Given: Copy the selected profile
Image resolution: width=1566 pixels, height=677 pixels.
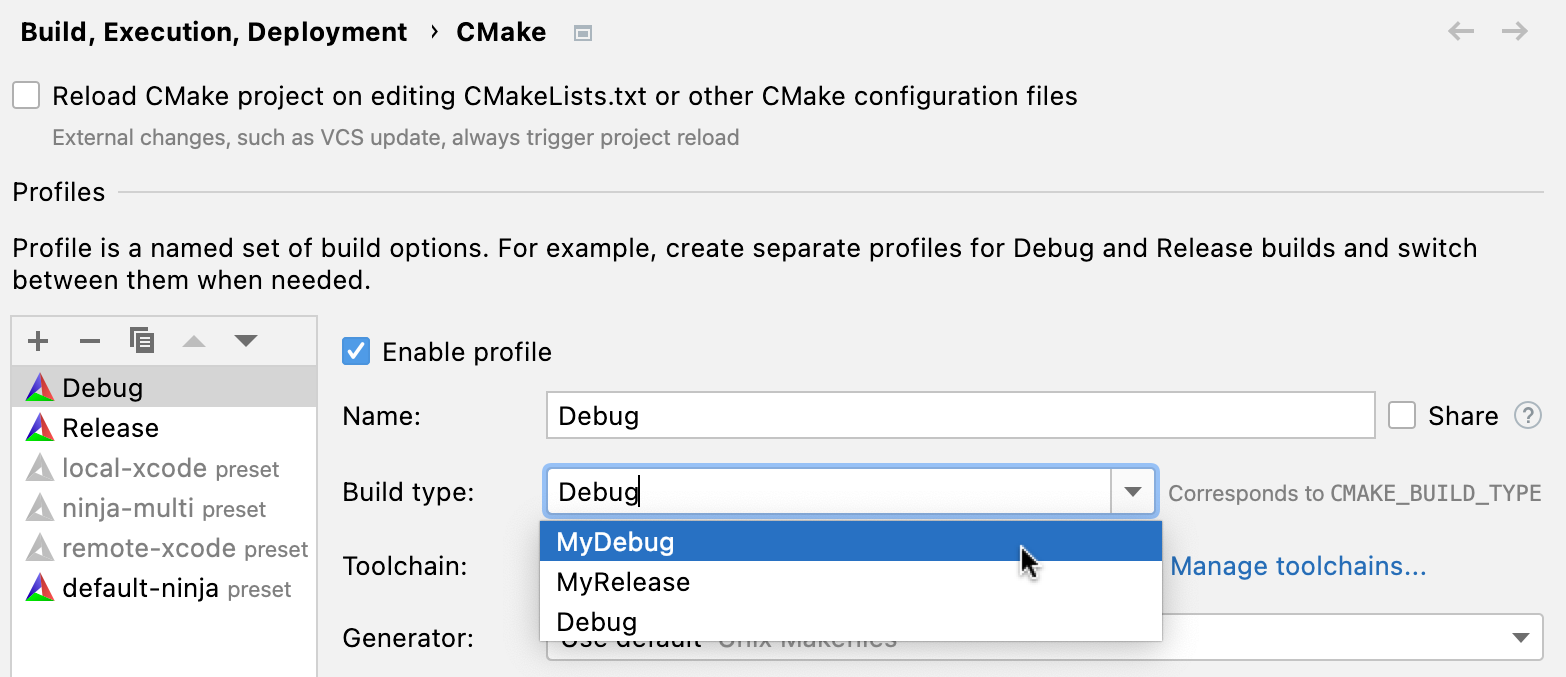Looking at the screenshot, I should [x=142, y=341].
